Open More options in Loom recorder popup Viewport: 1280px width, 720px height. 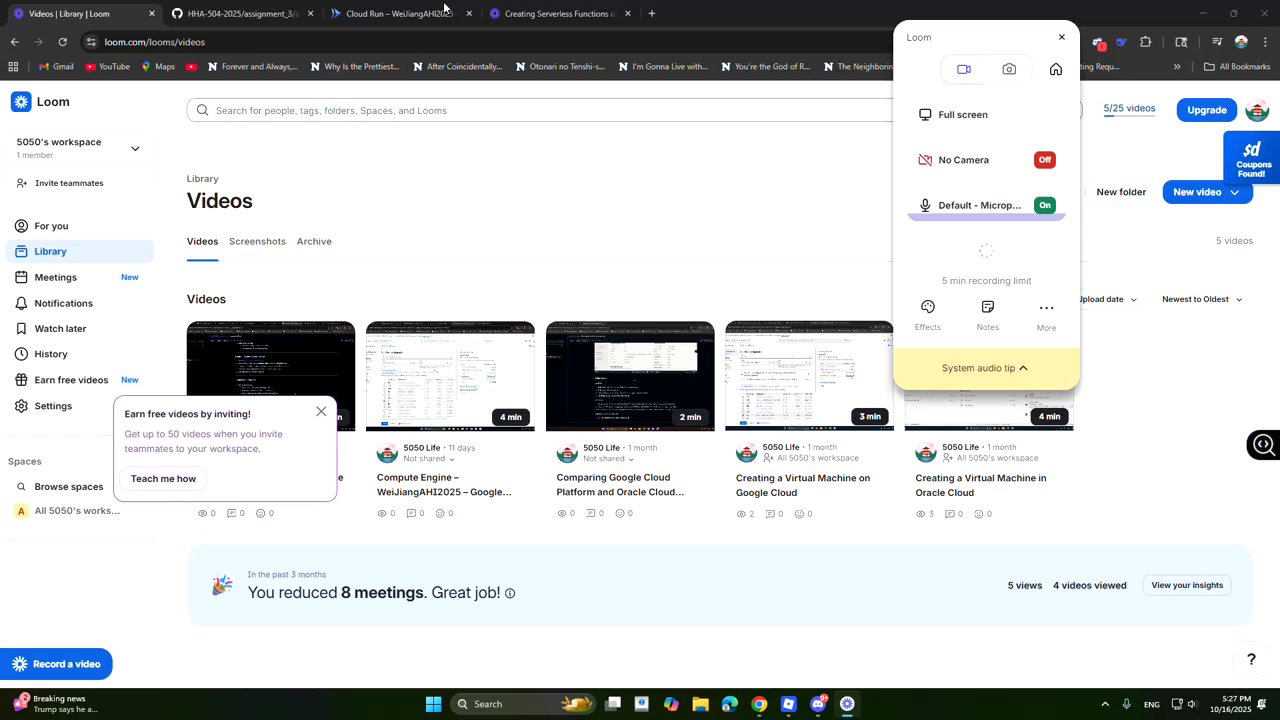coord(1046,315)
